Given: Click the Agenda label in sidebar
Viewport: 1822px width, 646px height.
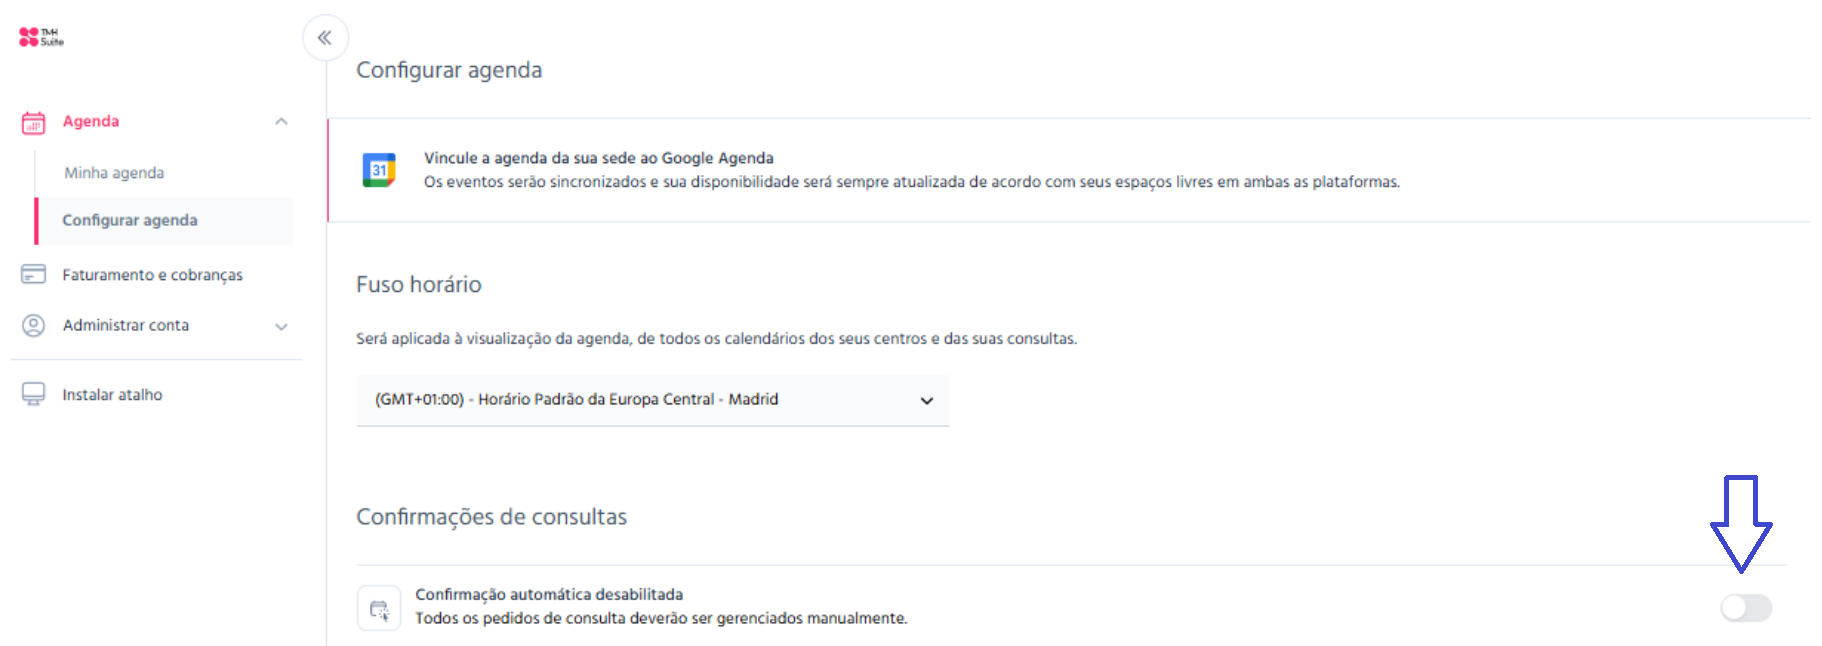Looking at the screenshot, I should click(91, 121).
